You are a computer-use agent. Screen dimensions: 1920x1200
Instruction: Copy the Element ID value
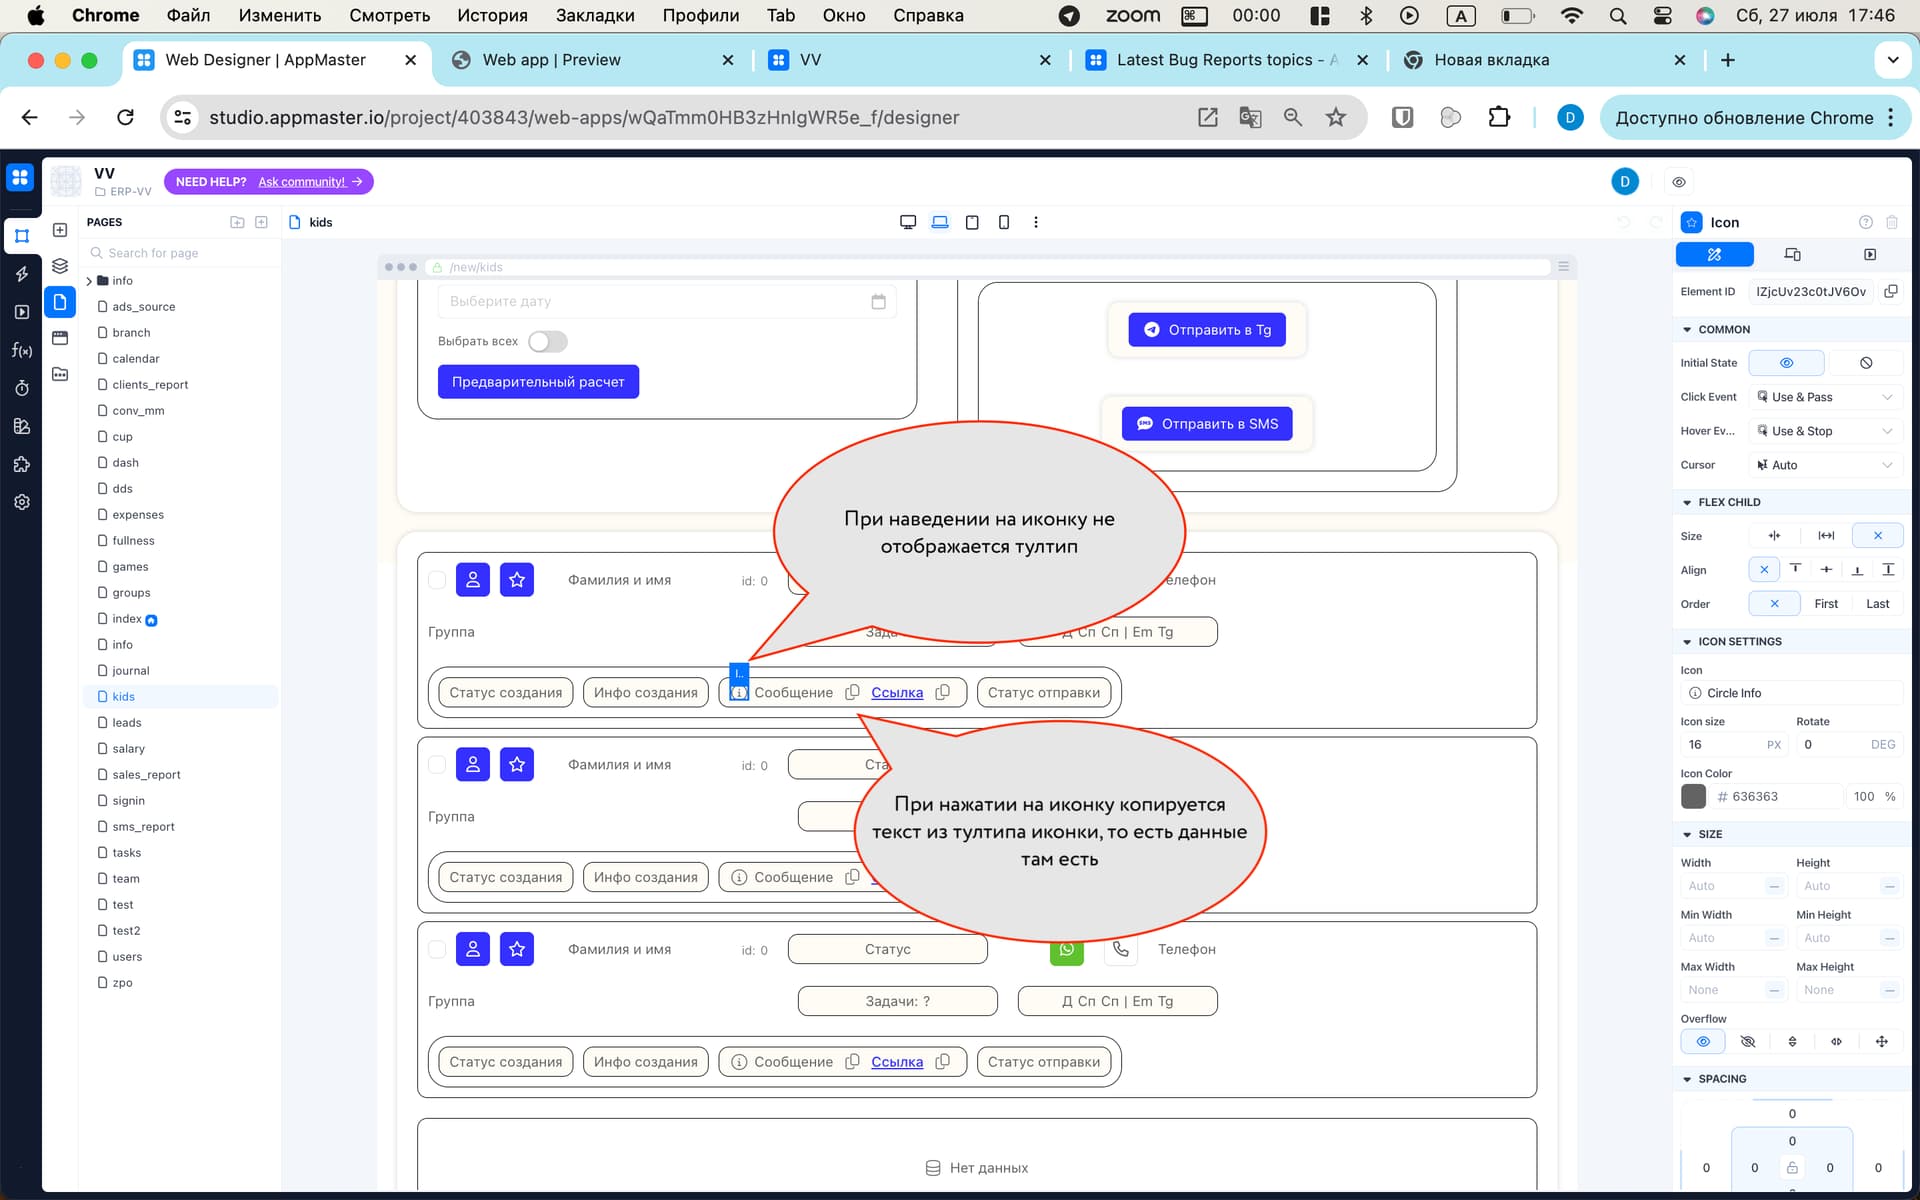click(1891, 291)
